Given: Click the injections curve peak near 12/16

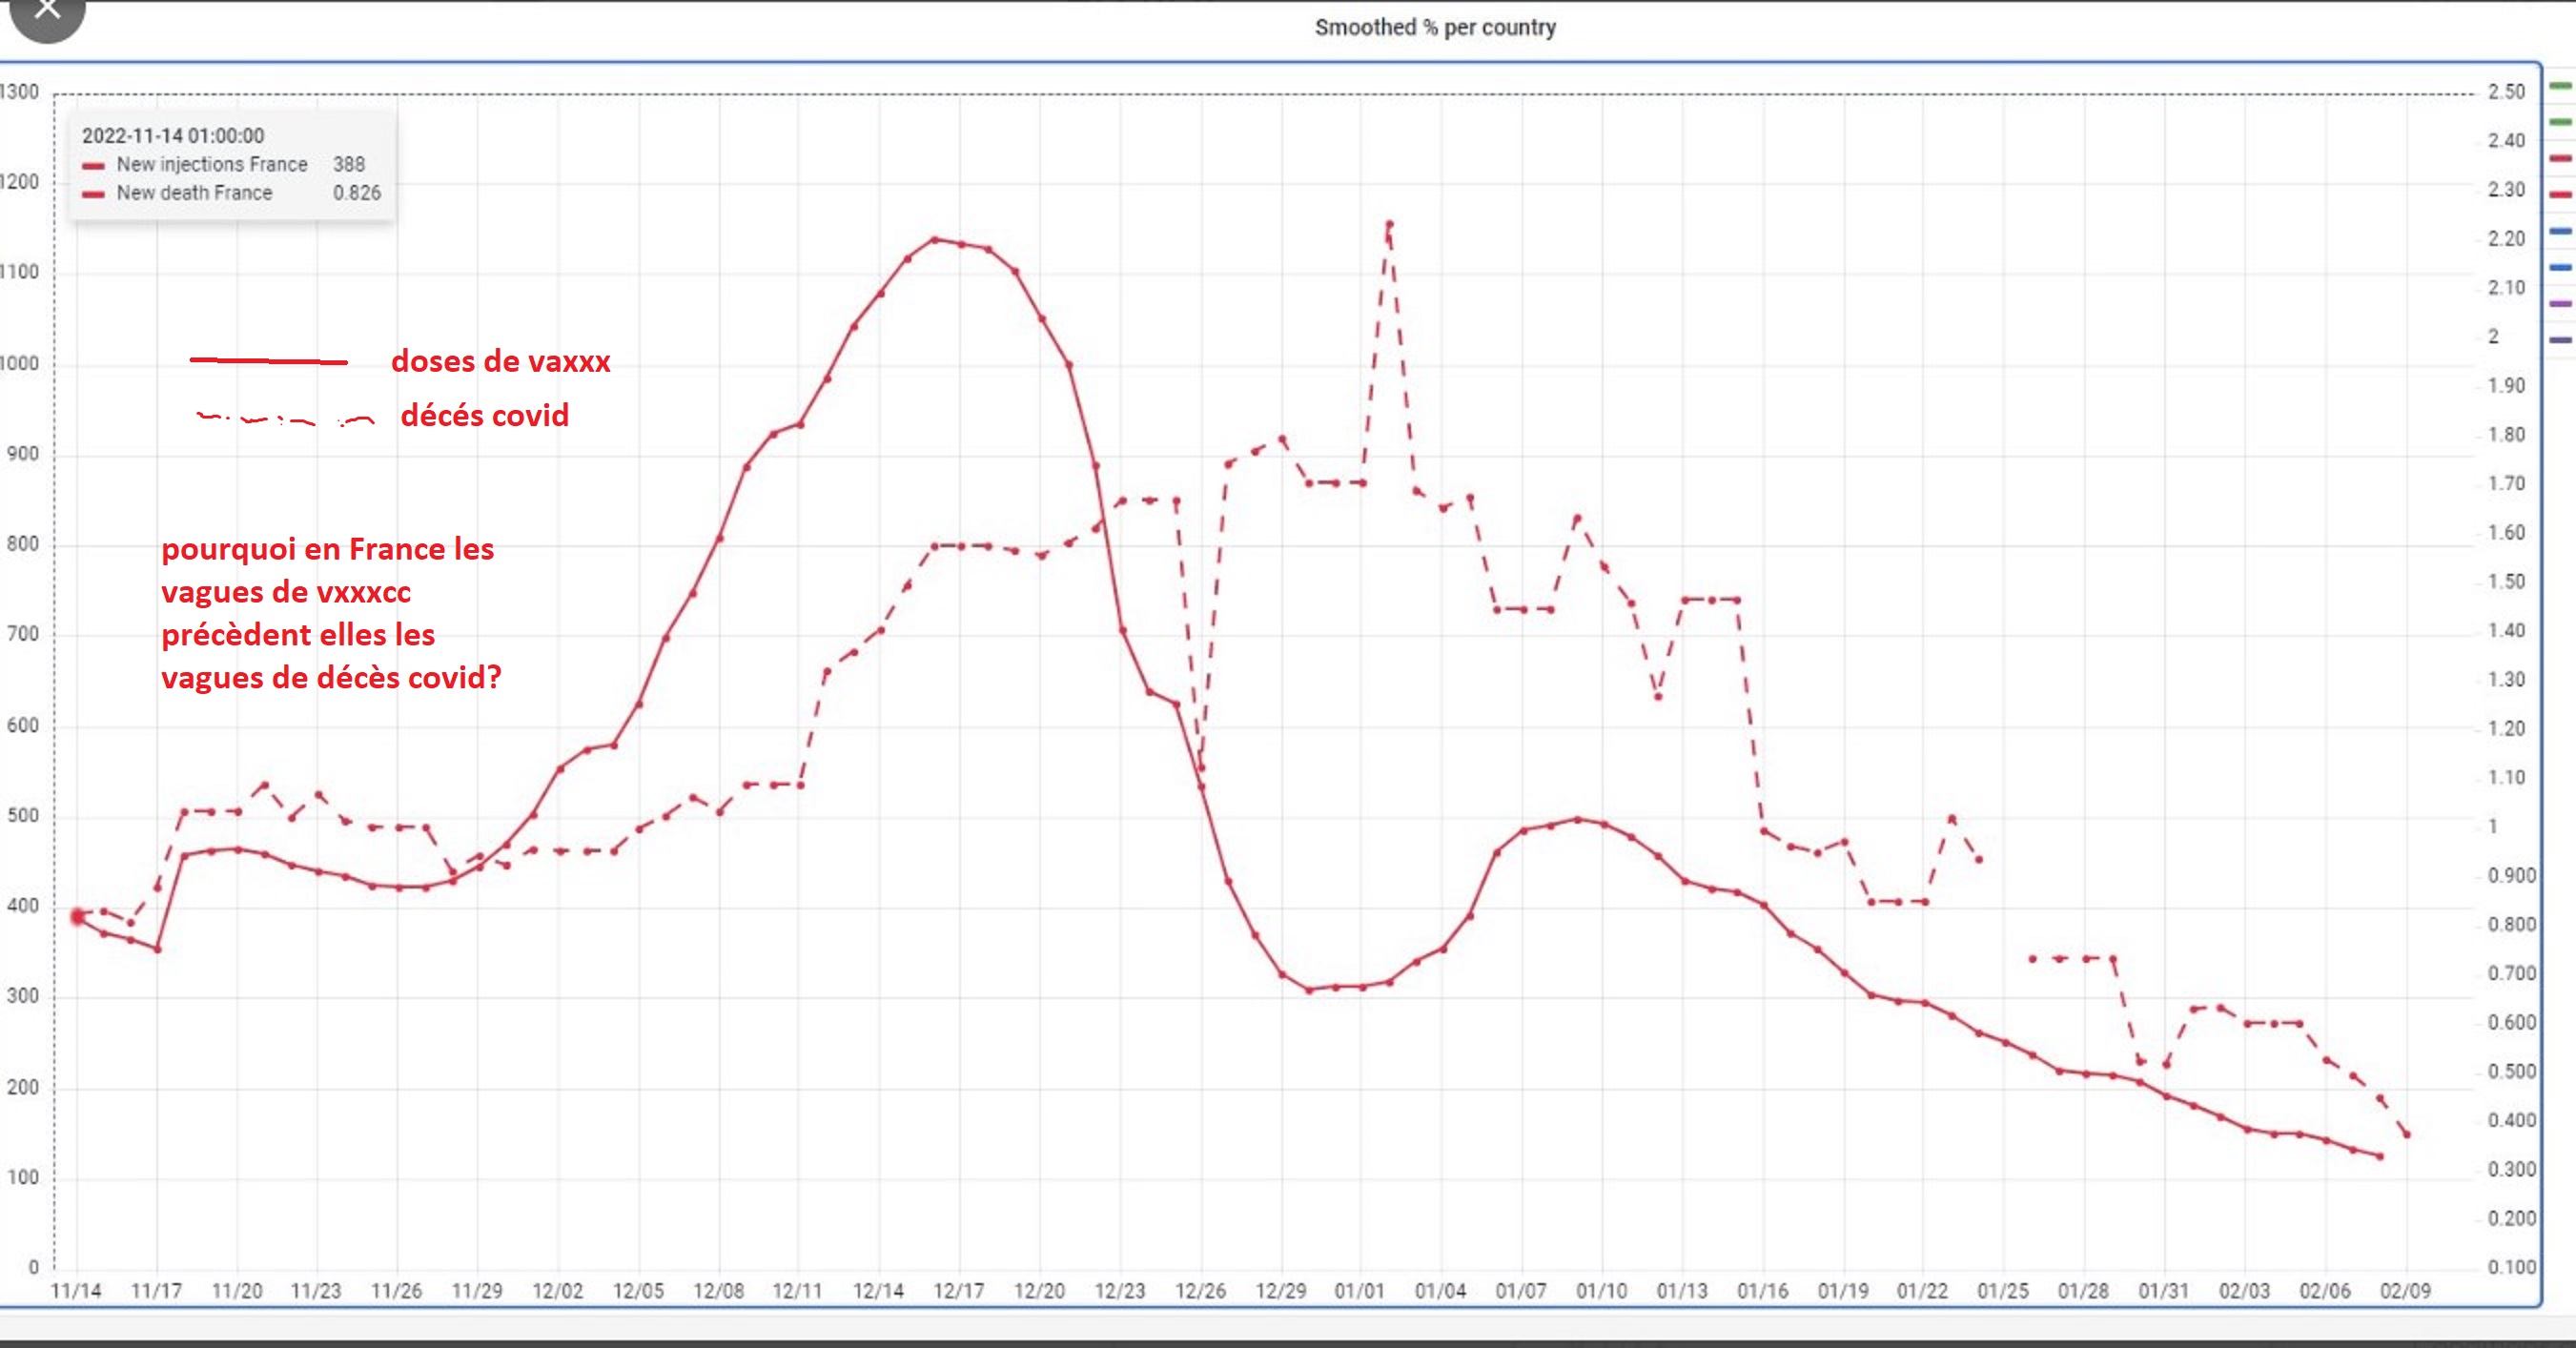Looking at the screenshot, I should coord(935,240).
